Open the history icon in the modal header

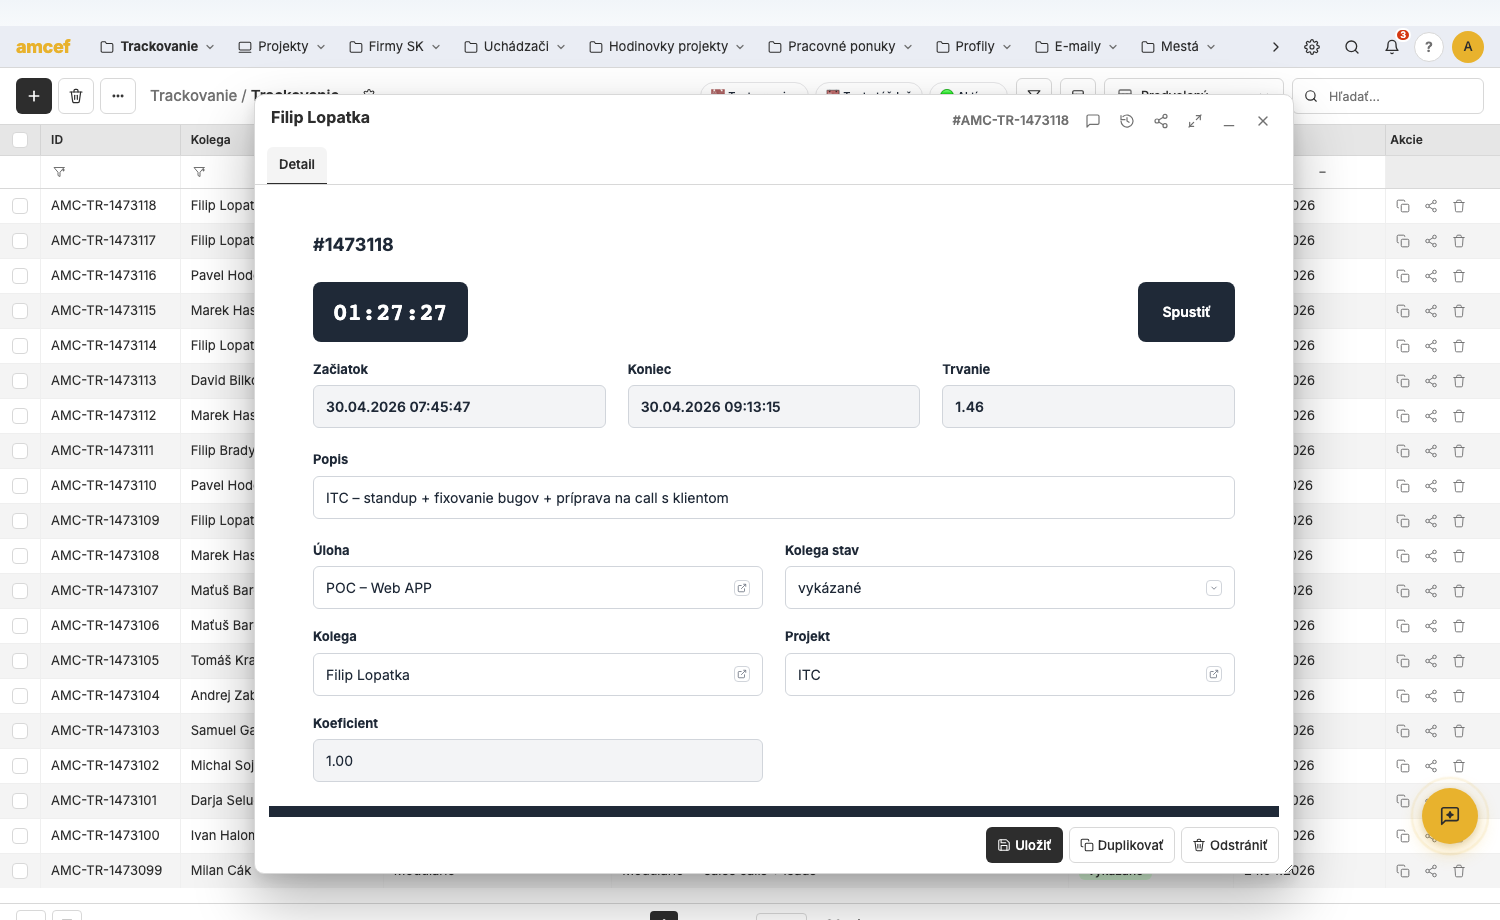click(x=1127, y=121)
